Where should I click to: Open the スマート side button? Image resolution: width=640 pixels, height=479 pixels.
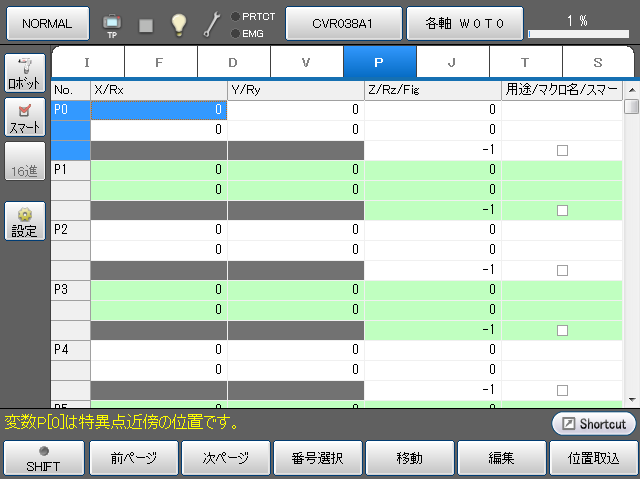coord(25,118)
